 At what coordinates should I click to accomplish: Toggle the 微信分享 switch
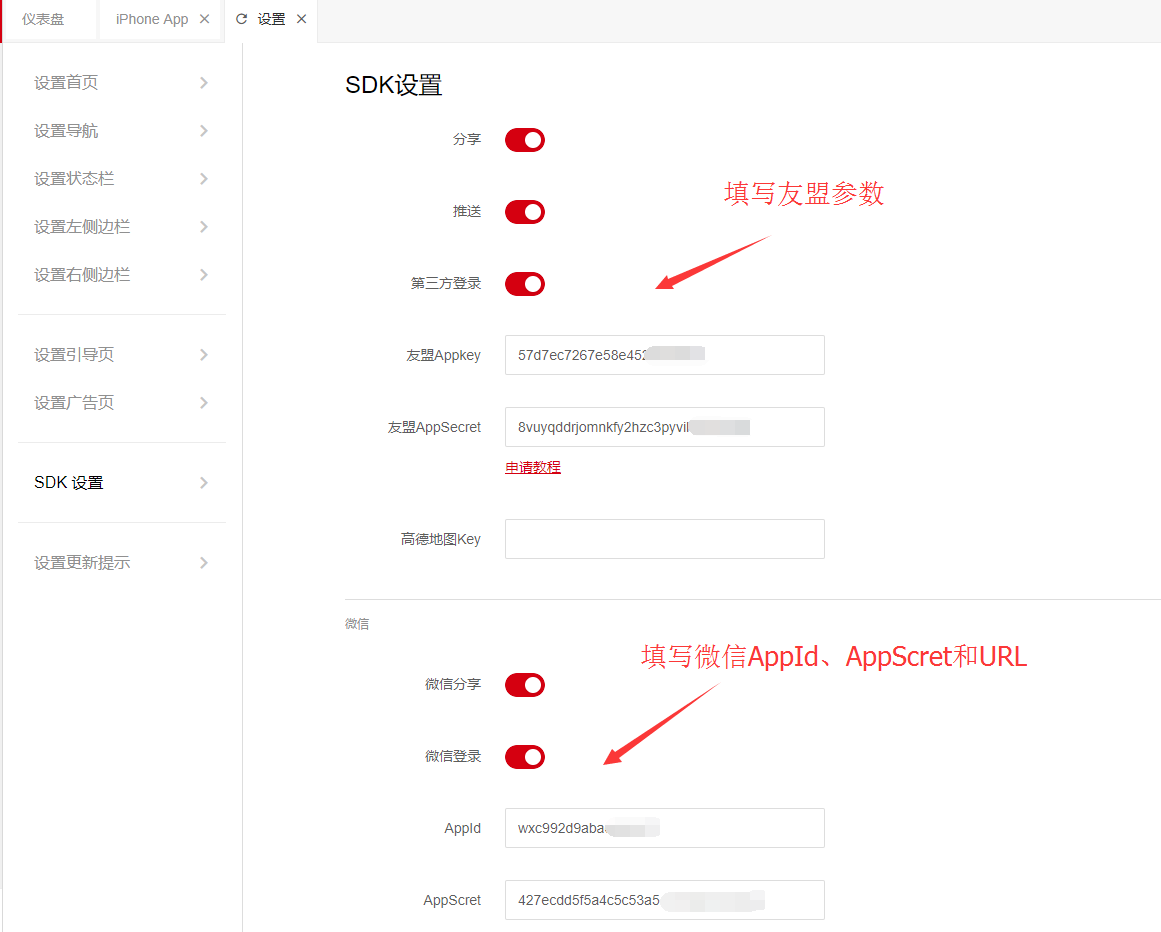(524, 685)
